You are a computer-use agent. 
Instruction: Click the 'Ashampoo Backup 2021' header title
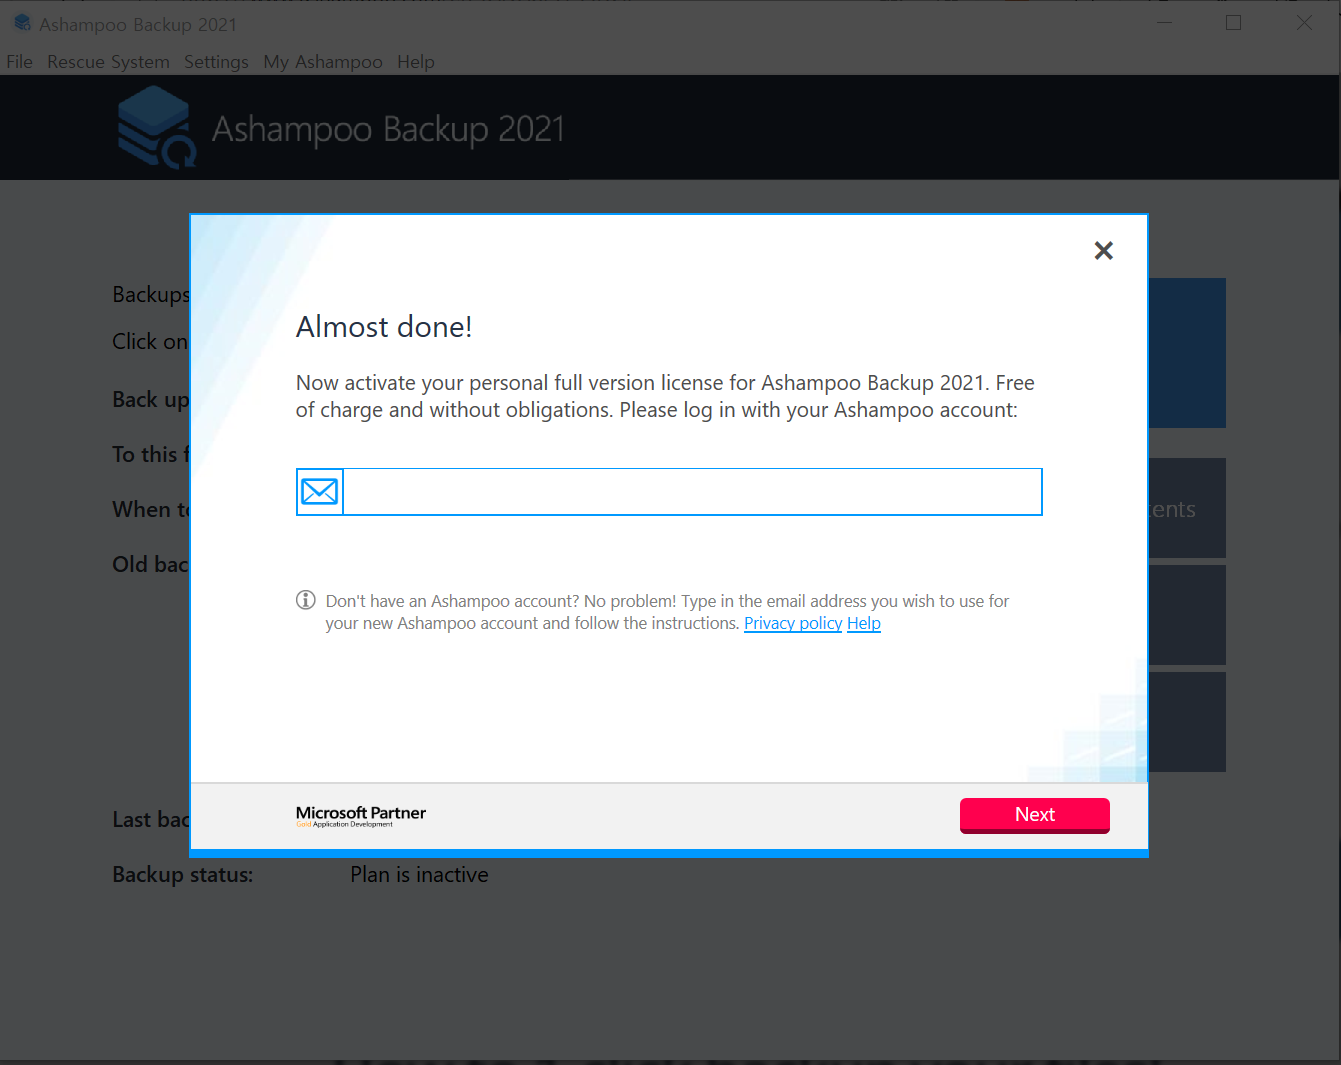click(x=389, y=129)
